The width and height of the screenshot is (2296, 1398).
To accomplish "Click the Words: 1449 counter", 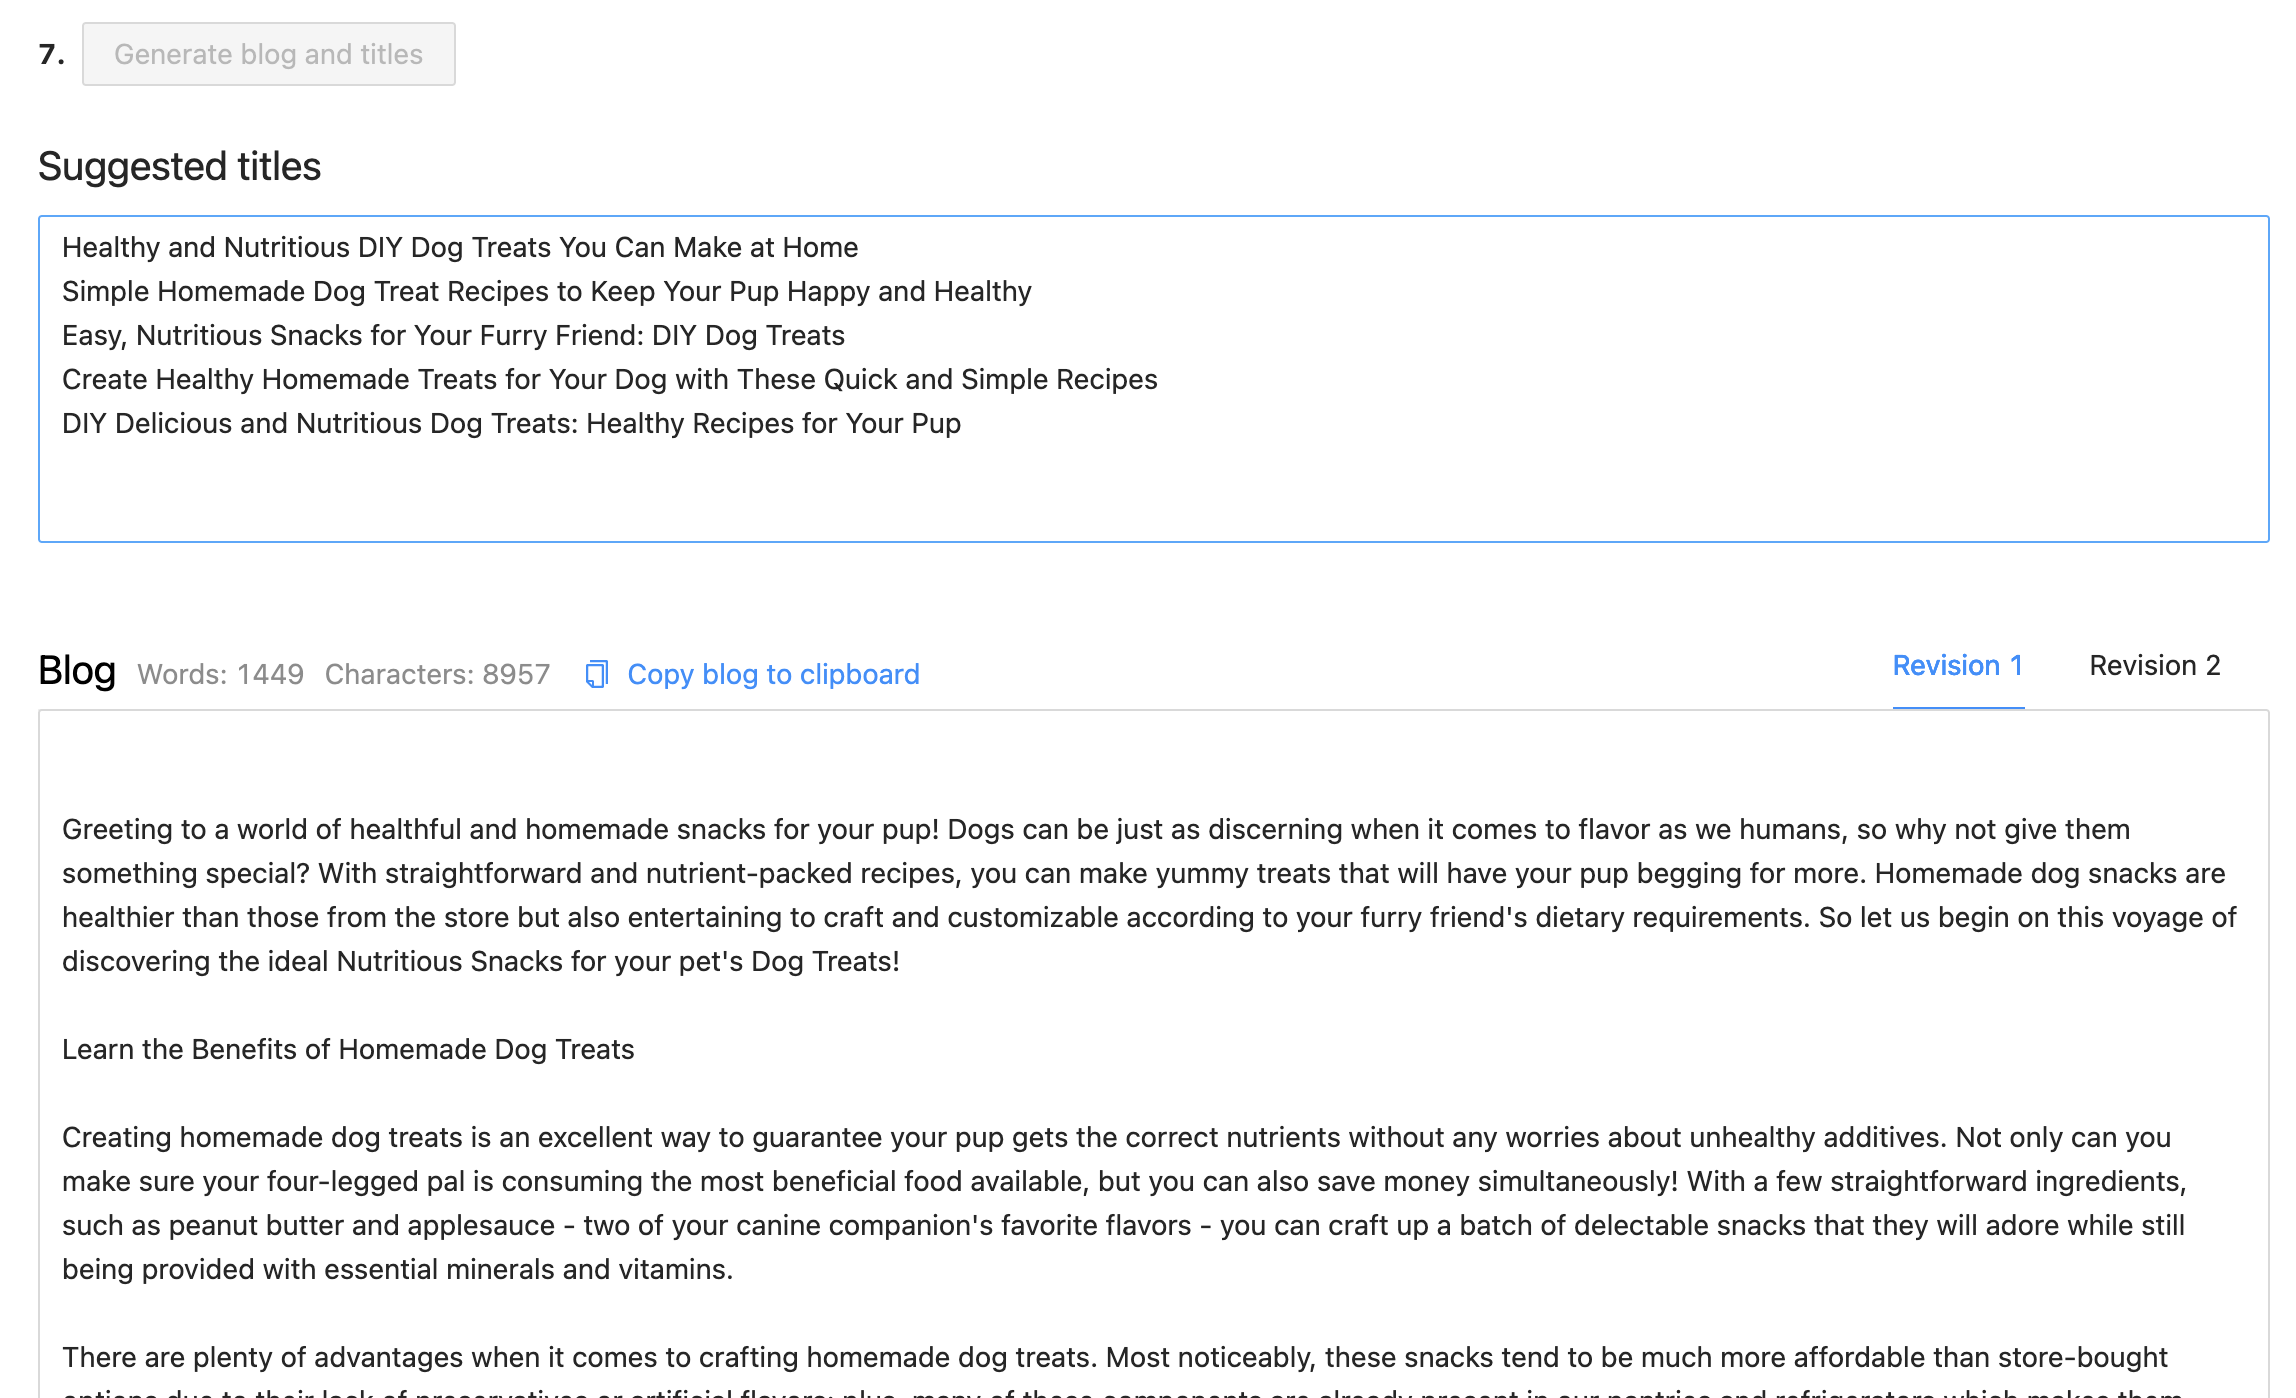I will click(x=220, y=674).
